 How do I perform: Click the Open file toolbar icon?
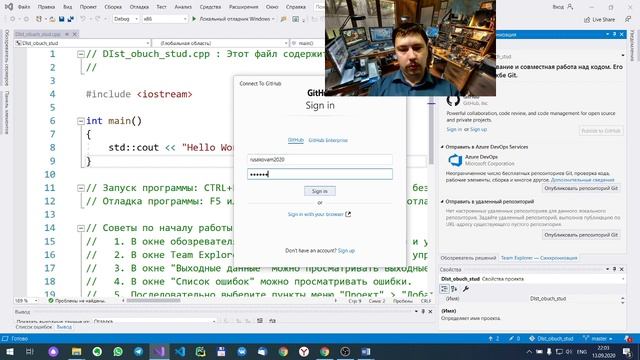tap(52, 19)
